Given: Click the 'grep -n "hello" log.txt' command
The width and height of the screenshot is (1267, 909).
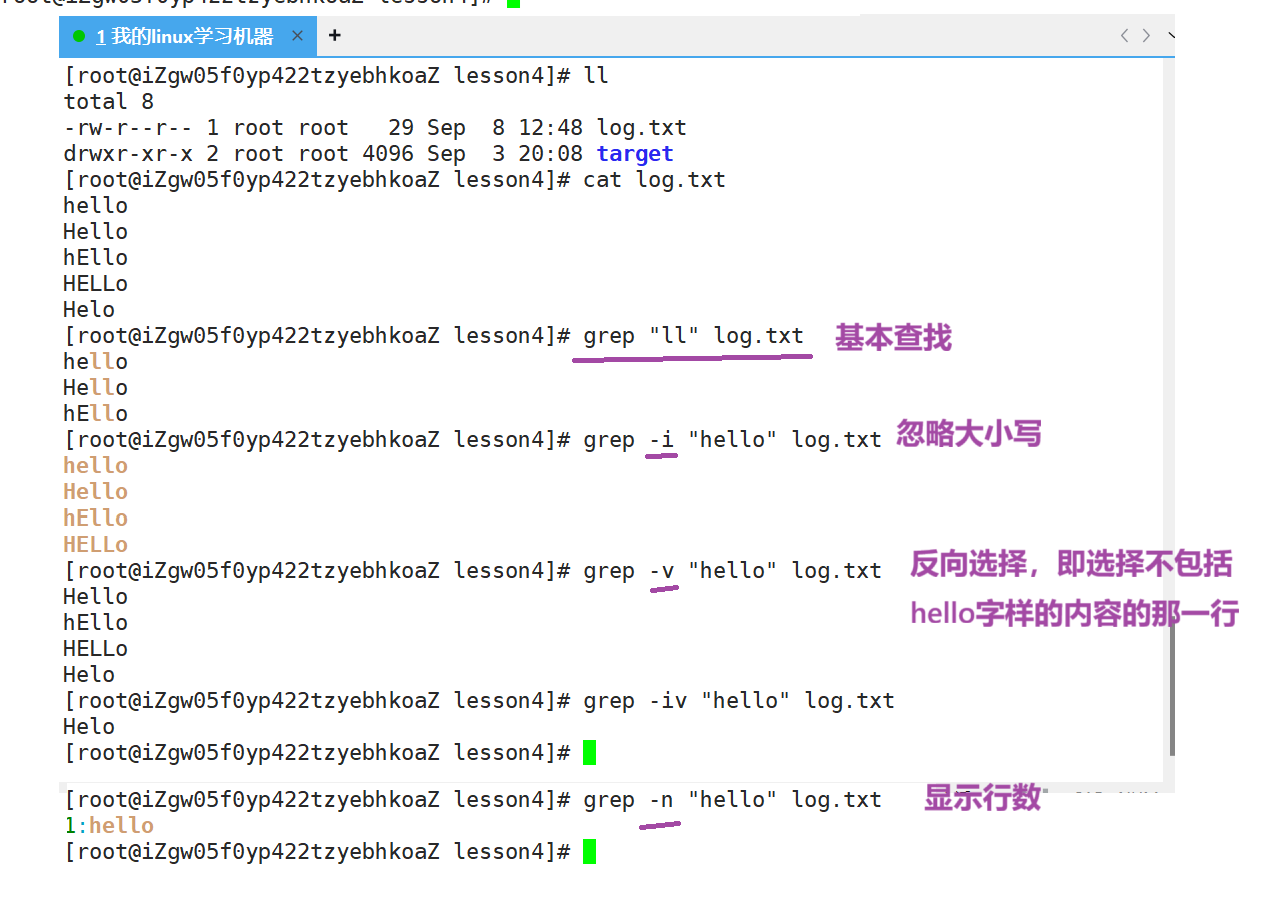Looking at the screenshot, I should click(733, 800).
